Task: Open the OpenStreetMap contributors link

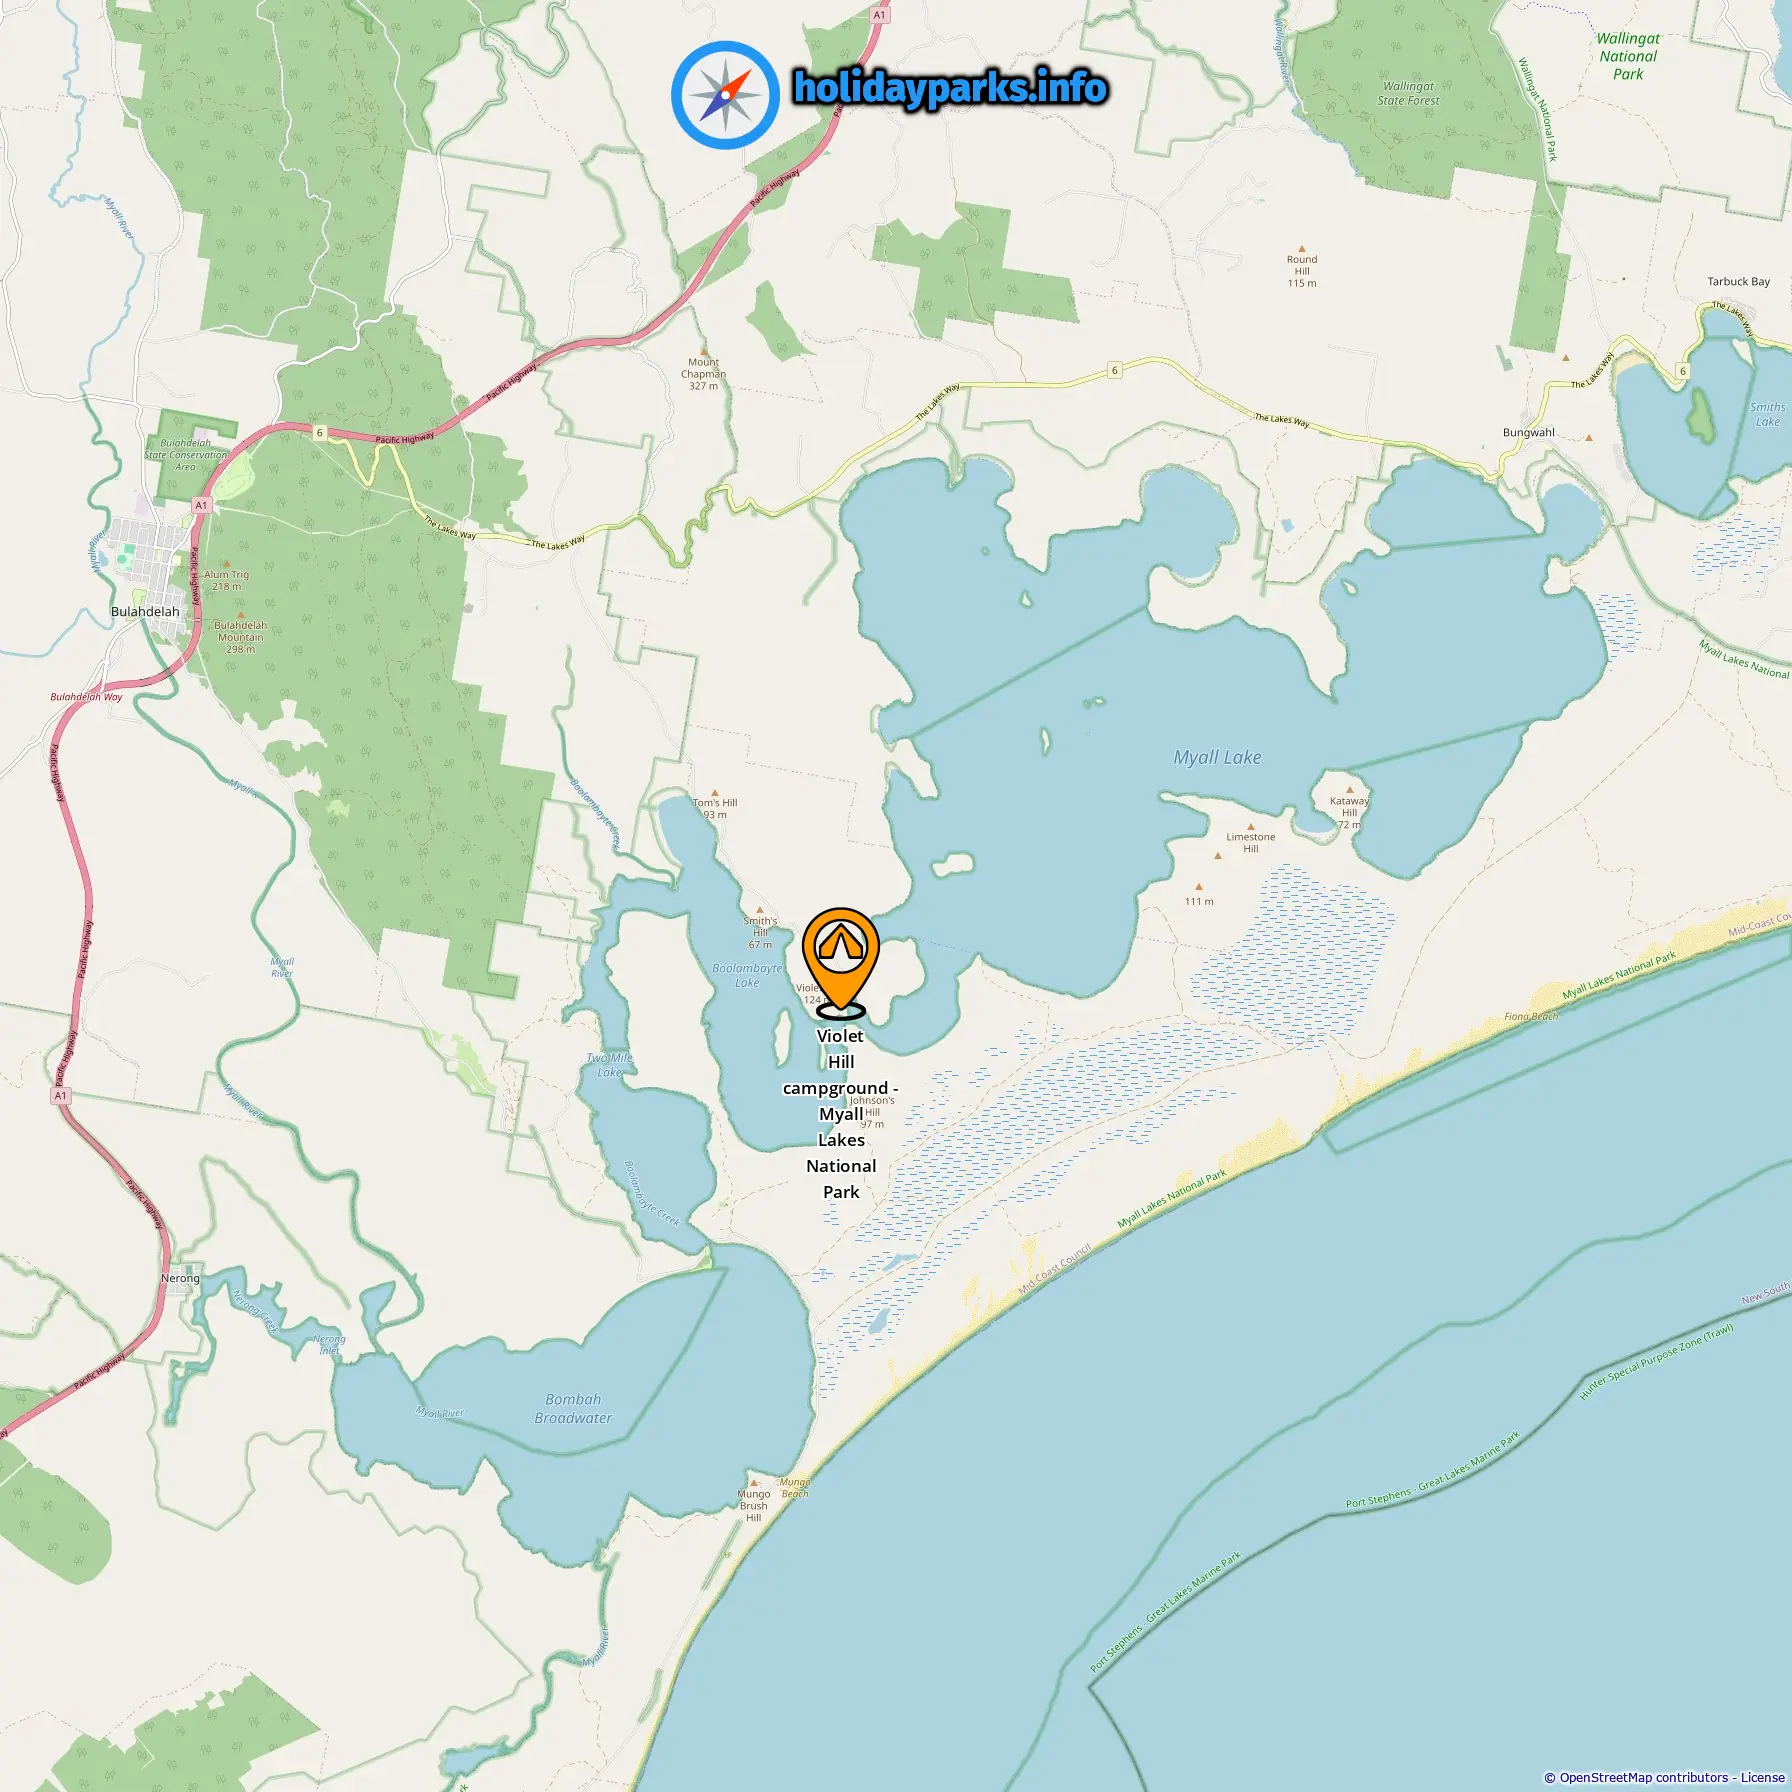Action: (1644, 1777)
